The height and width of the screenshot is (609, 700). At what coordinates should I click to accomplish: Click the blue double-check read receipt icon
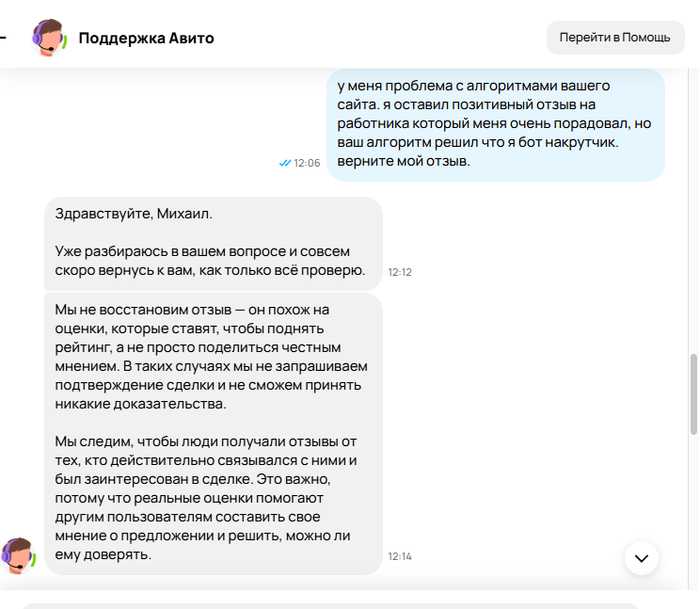285,163
